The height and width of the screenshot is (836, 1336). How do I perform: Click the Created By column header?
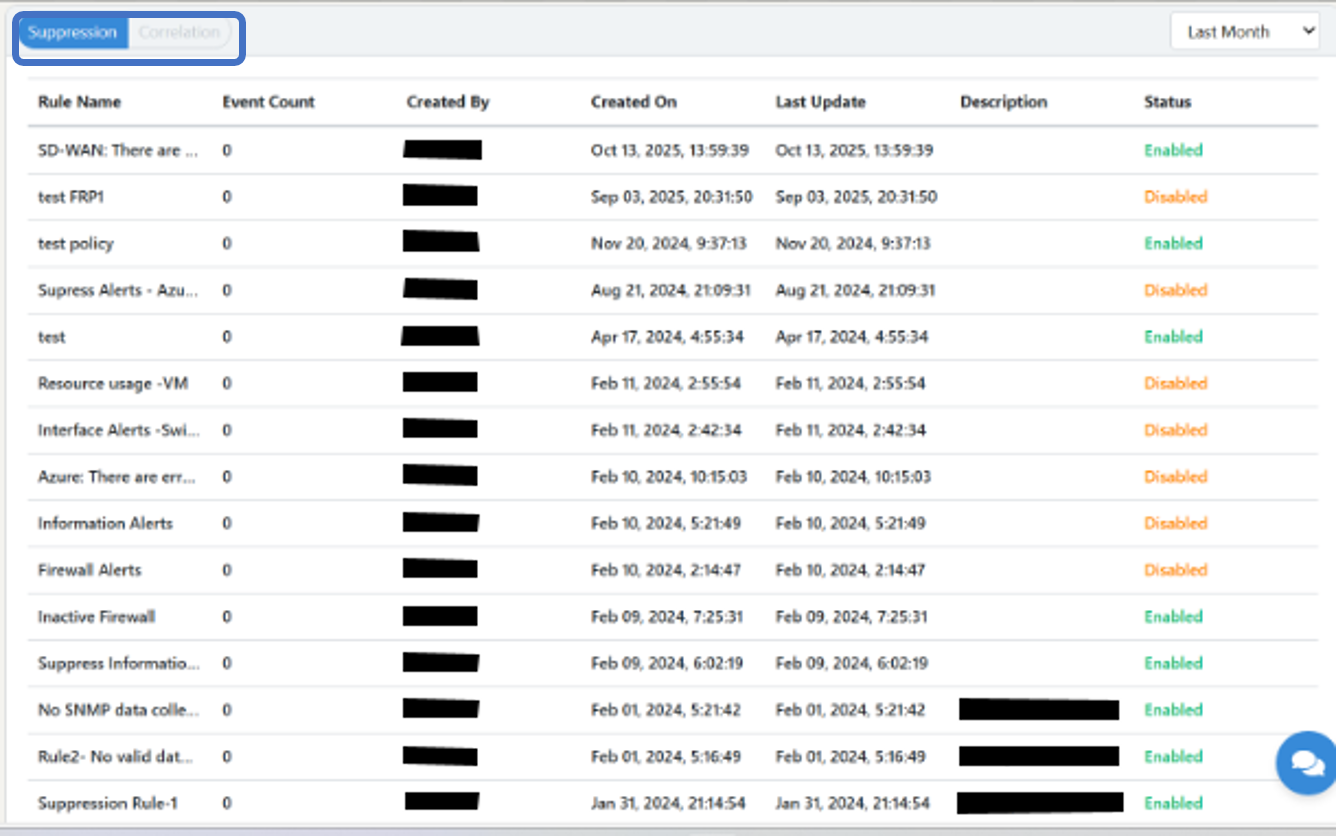coord(448,102)
